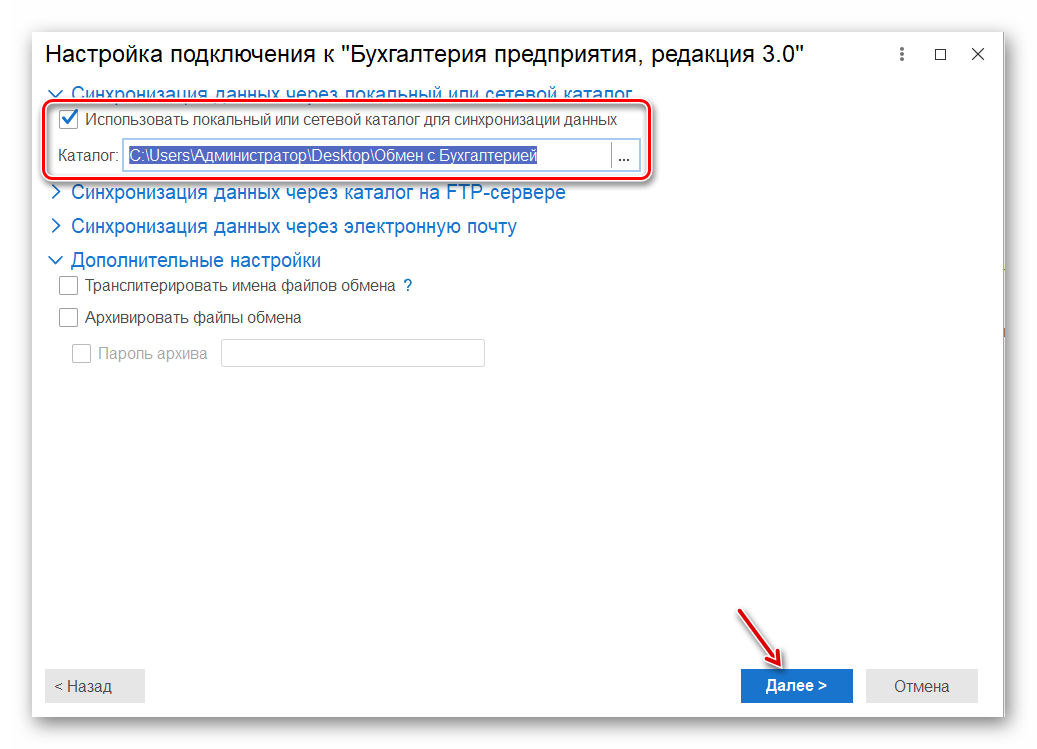This screenshot has width=1037, height=749.
Task: Expand the FTP server catalog sync section
Action: [x=56, y=192]
